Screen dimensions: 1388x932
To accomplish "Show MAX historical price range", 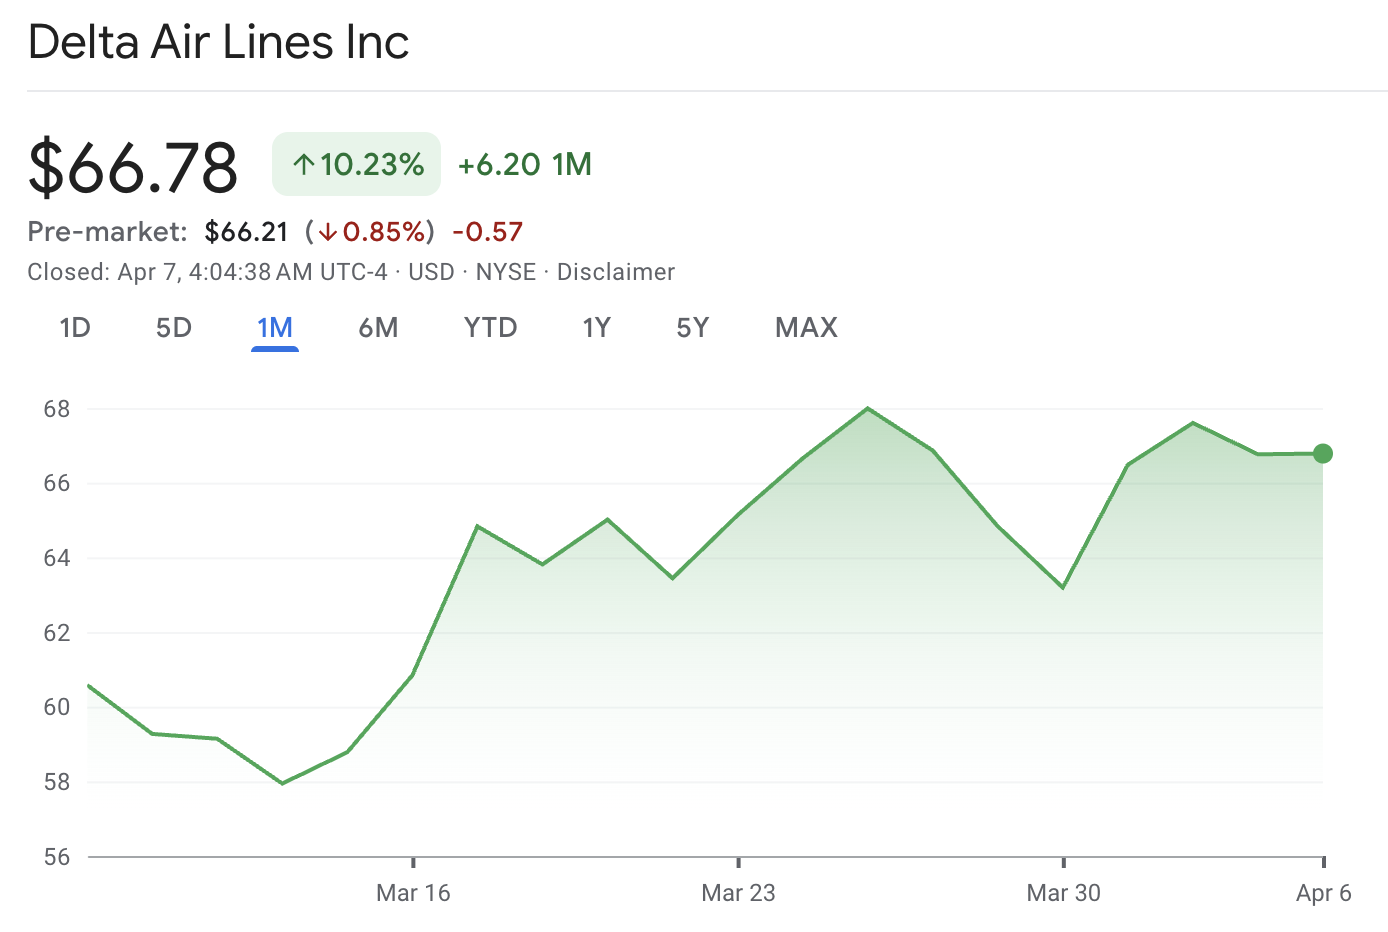I will tap(806, 328).
